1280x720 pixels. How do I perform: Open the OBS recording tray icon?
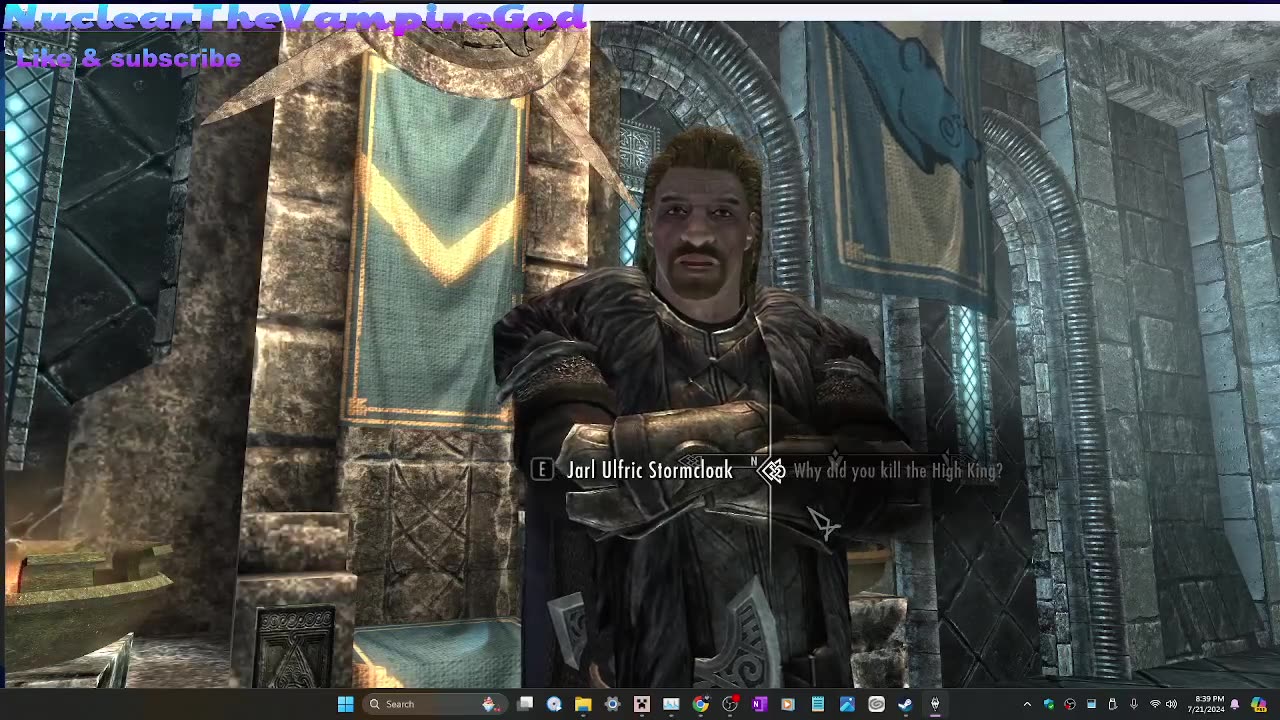click(1070, 704)
